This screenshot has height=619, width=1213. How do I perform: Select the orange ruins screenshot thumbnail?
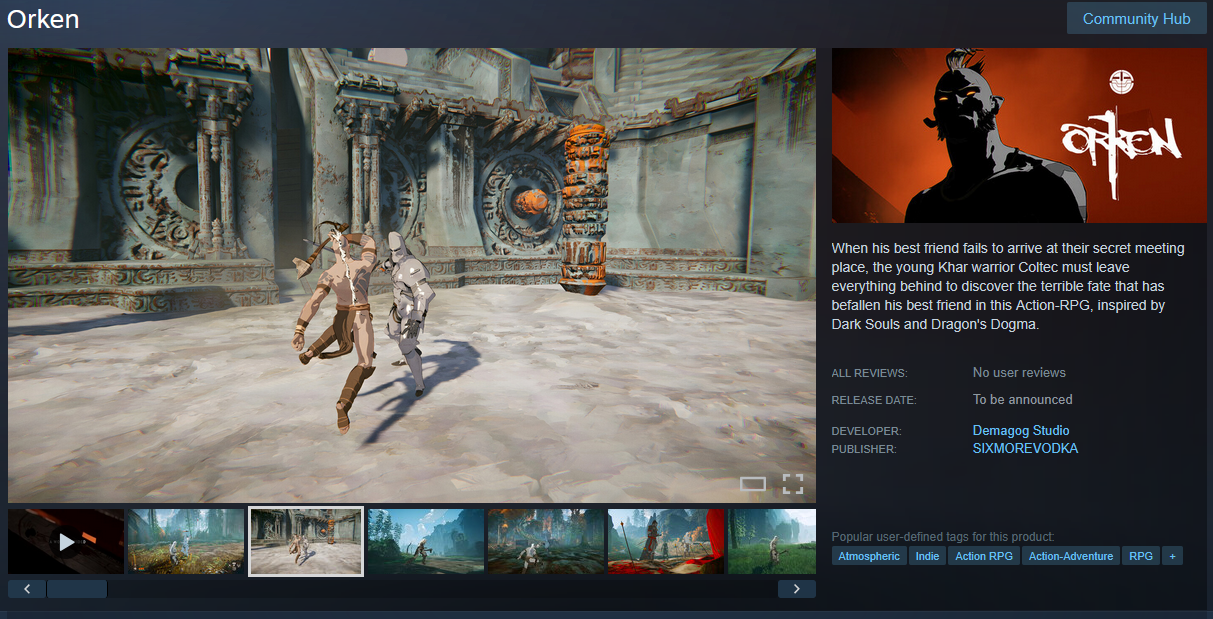[546, 541]
